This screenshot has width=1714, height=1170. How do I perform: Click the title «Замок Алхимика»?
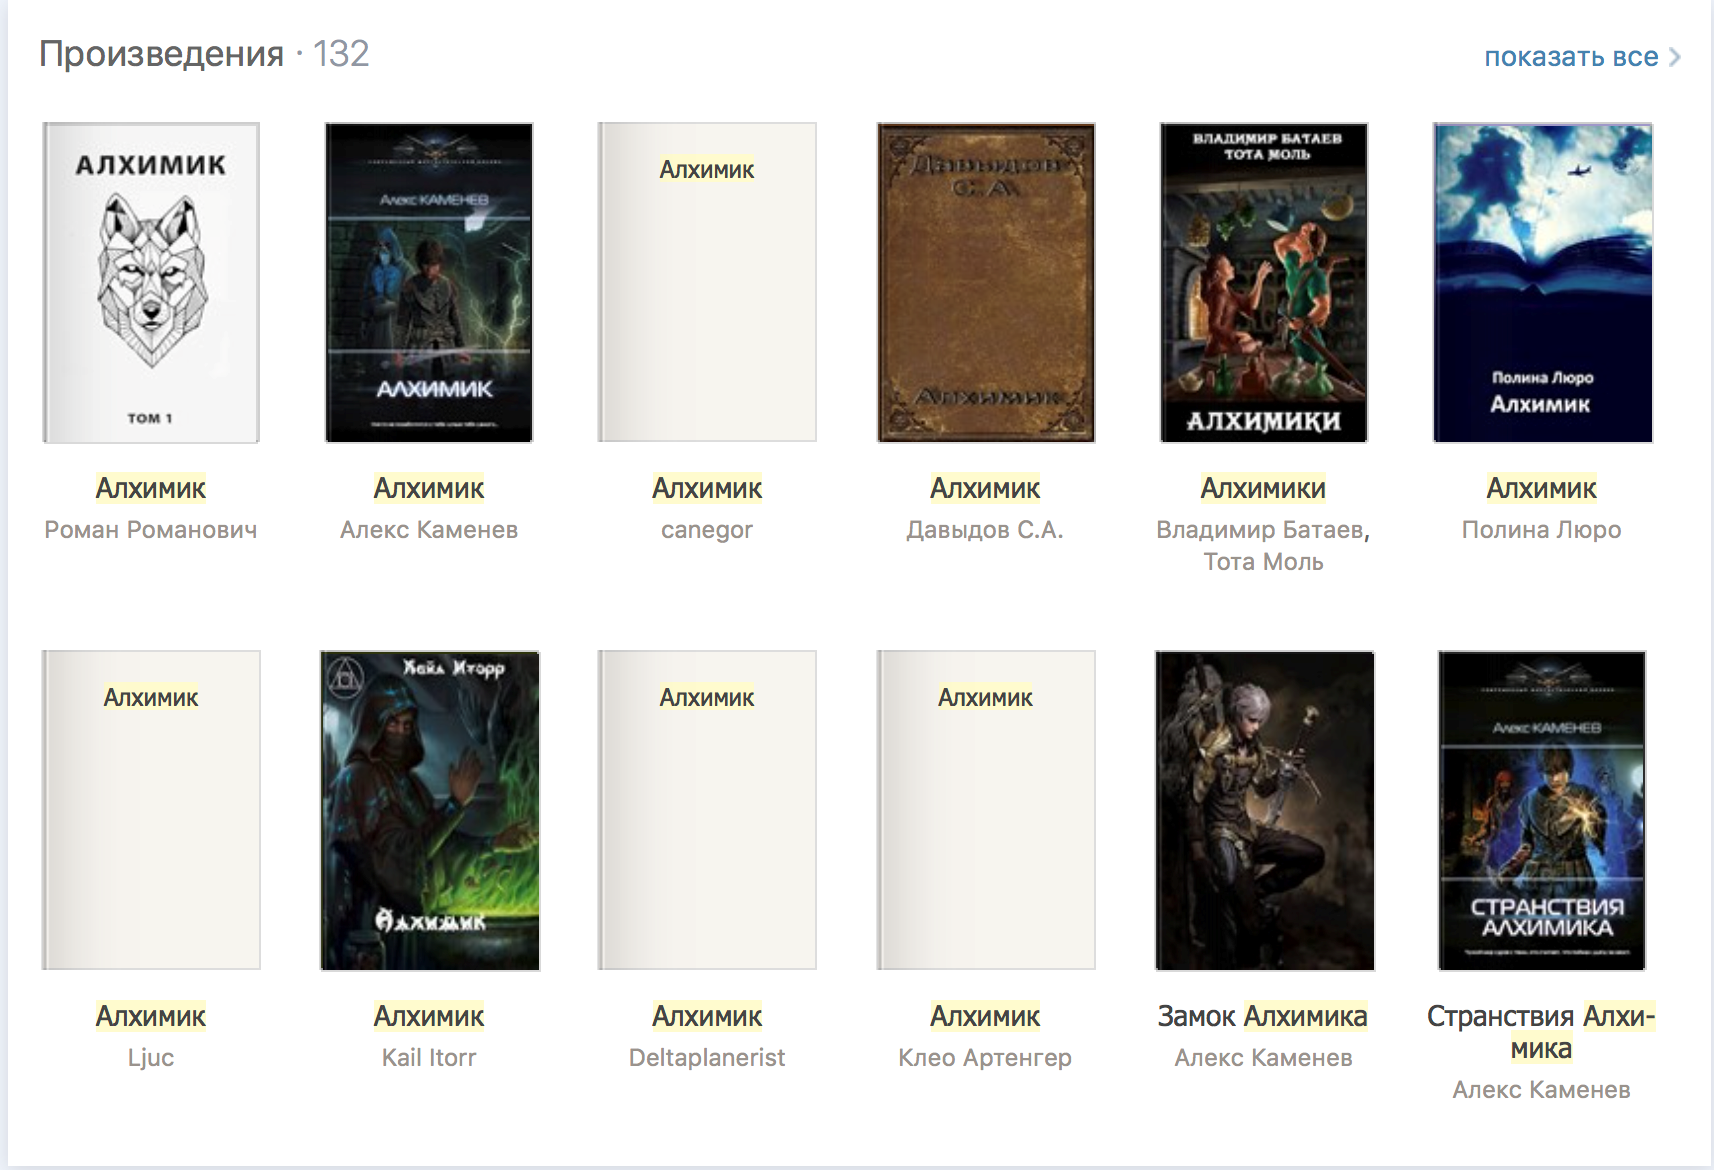[x=1262, y=1016]
